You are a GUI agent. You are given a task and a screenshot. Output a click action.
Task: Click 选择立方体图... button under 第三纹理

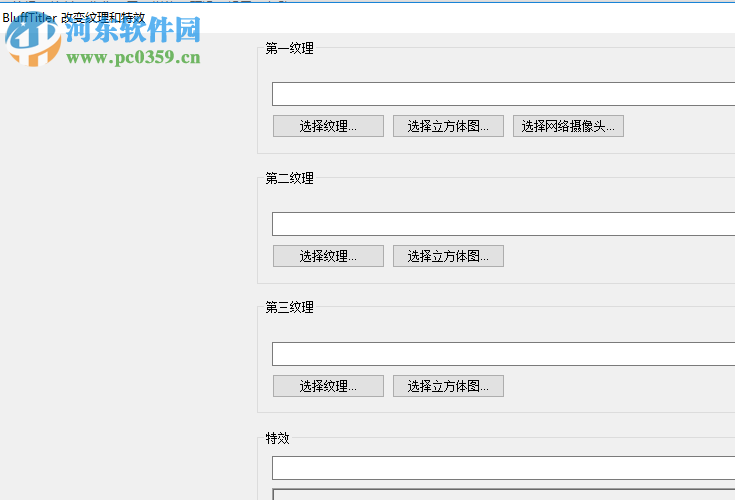[448, 386]
